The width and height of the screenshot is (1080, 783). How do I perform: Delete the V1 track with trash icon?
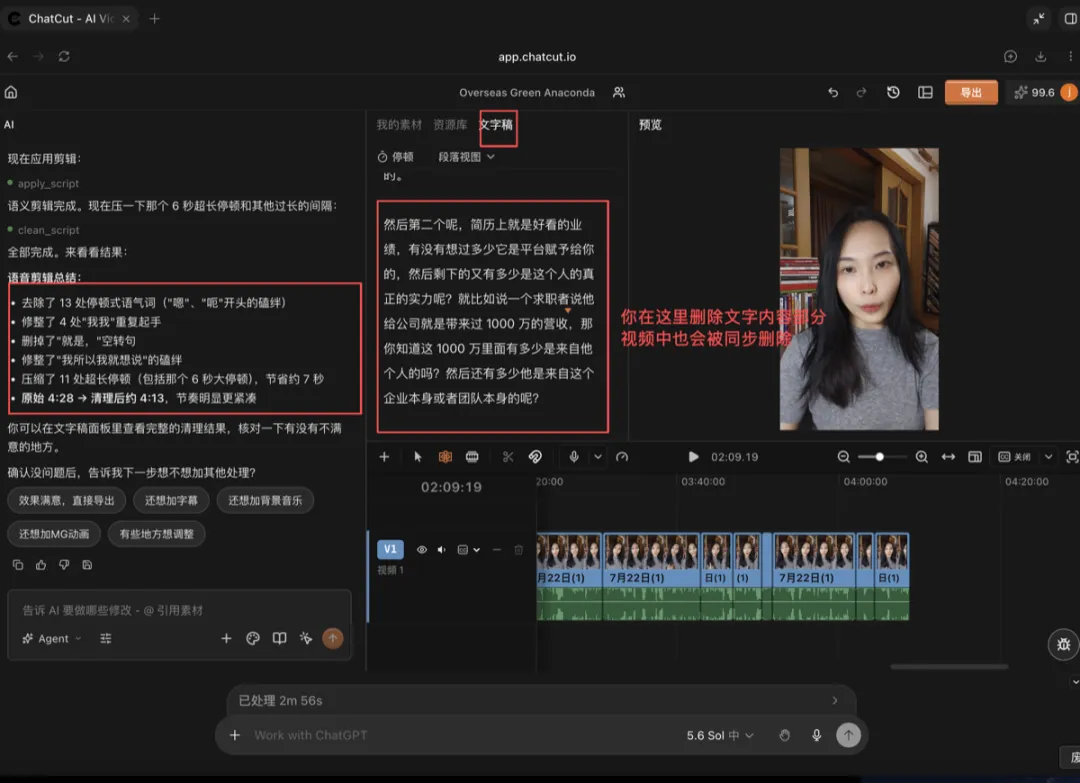pyautogui.click(x=519, y=550)
